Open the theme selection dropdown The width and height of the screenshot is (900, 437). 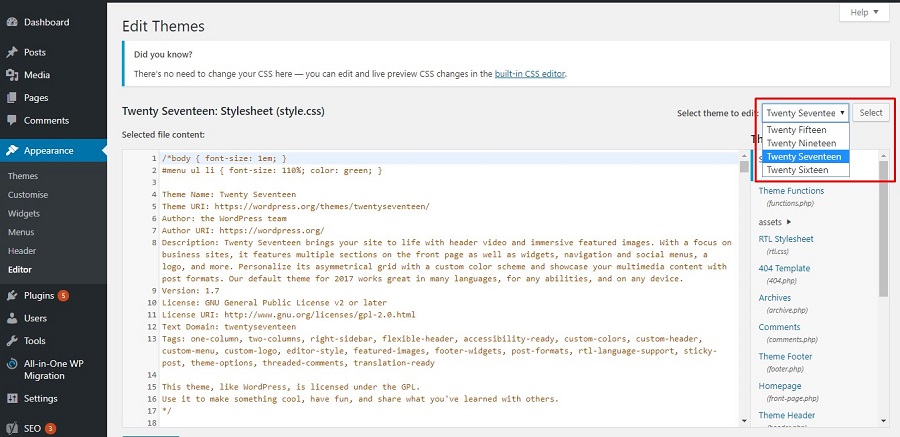(806, 113)
